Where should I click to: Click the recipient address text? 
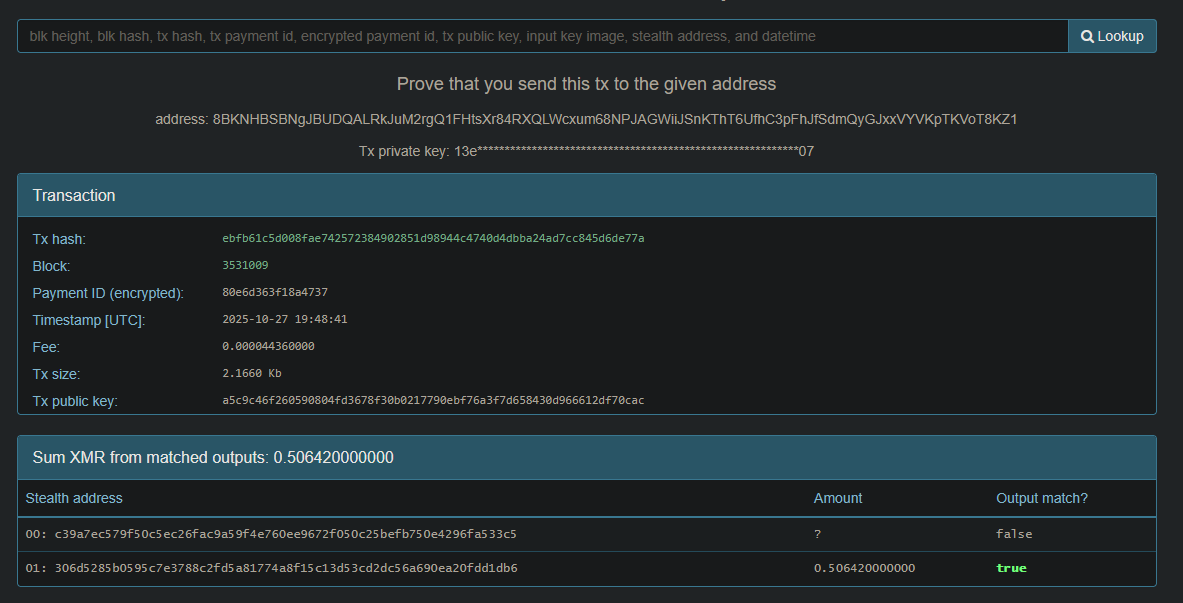[x=615, y=119]
